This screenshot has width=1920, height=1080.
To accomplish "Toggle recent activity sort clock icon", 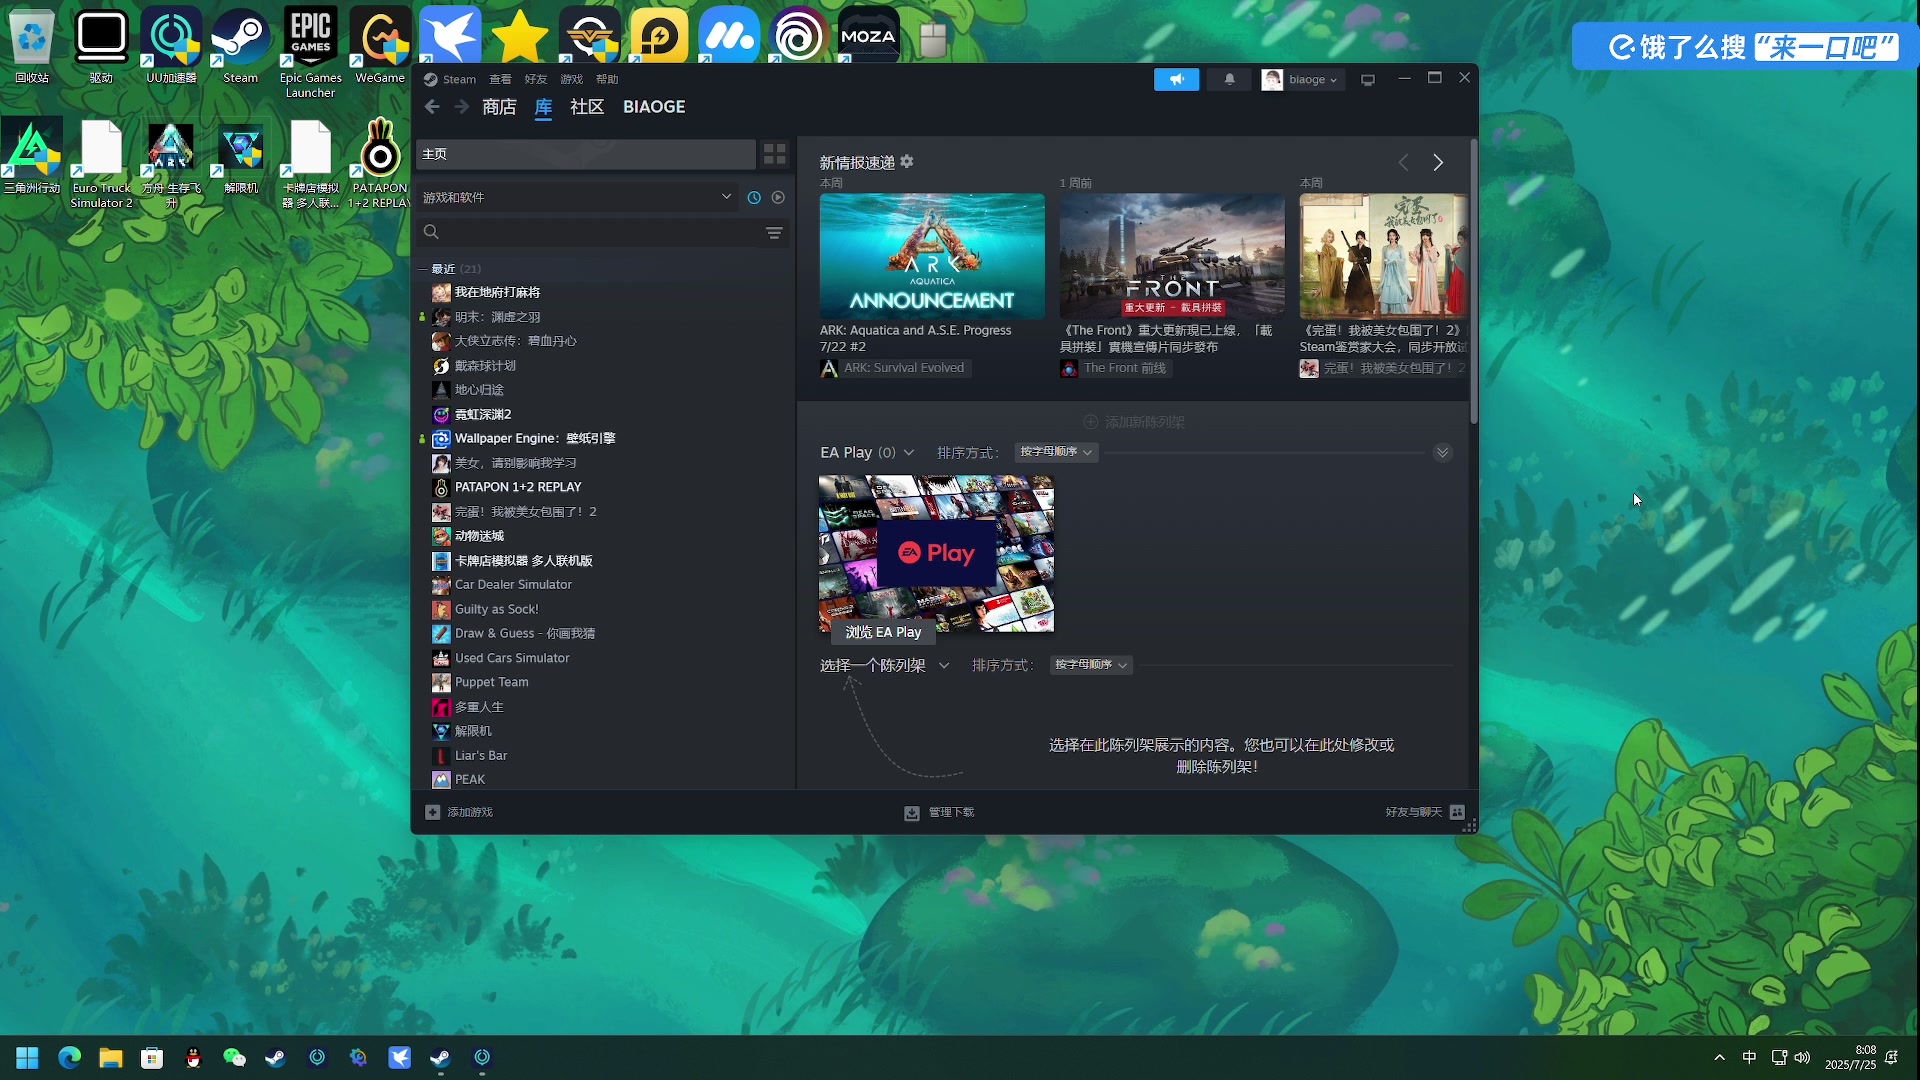I will coord(754,198).
